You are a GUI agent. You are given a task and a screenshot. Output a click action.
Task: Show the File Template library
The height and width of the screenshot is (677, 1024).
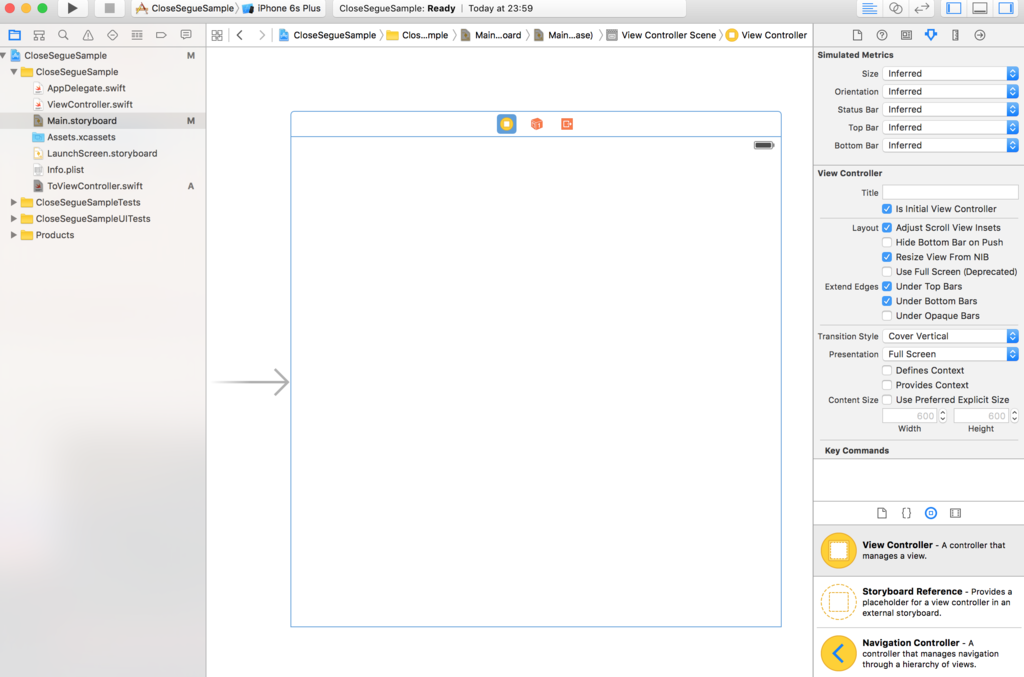pyautogui.click(x=882, y=513)
